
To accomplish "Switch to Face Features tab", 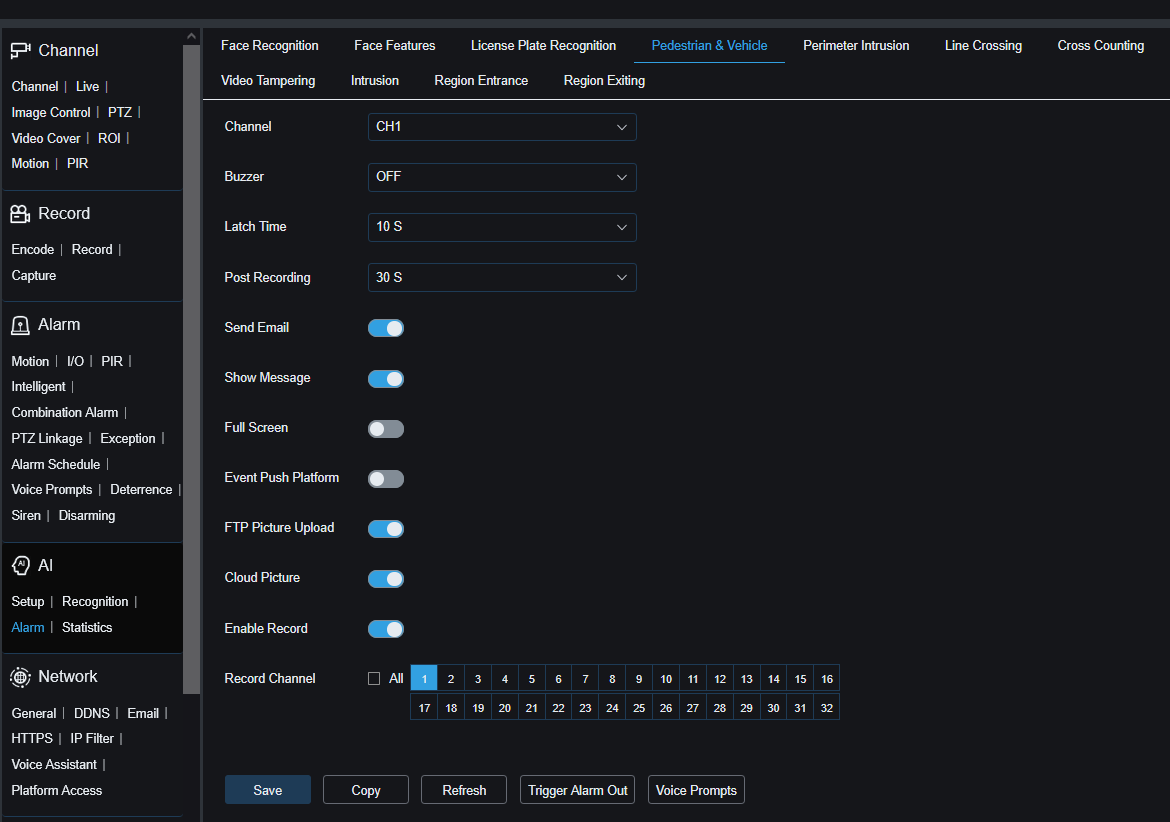I will [395, 46].
